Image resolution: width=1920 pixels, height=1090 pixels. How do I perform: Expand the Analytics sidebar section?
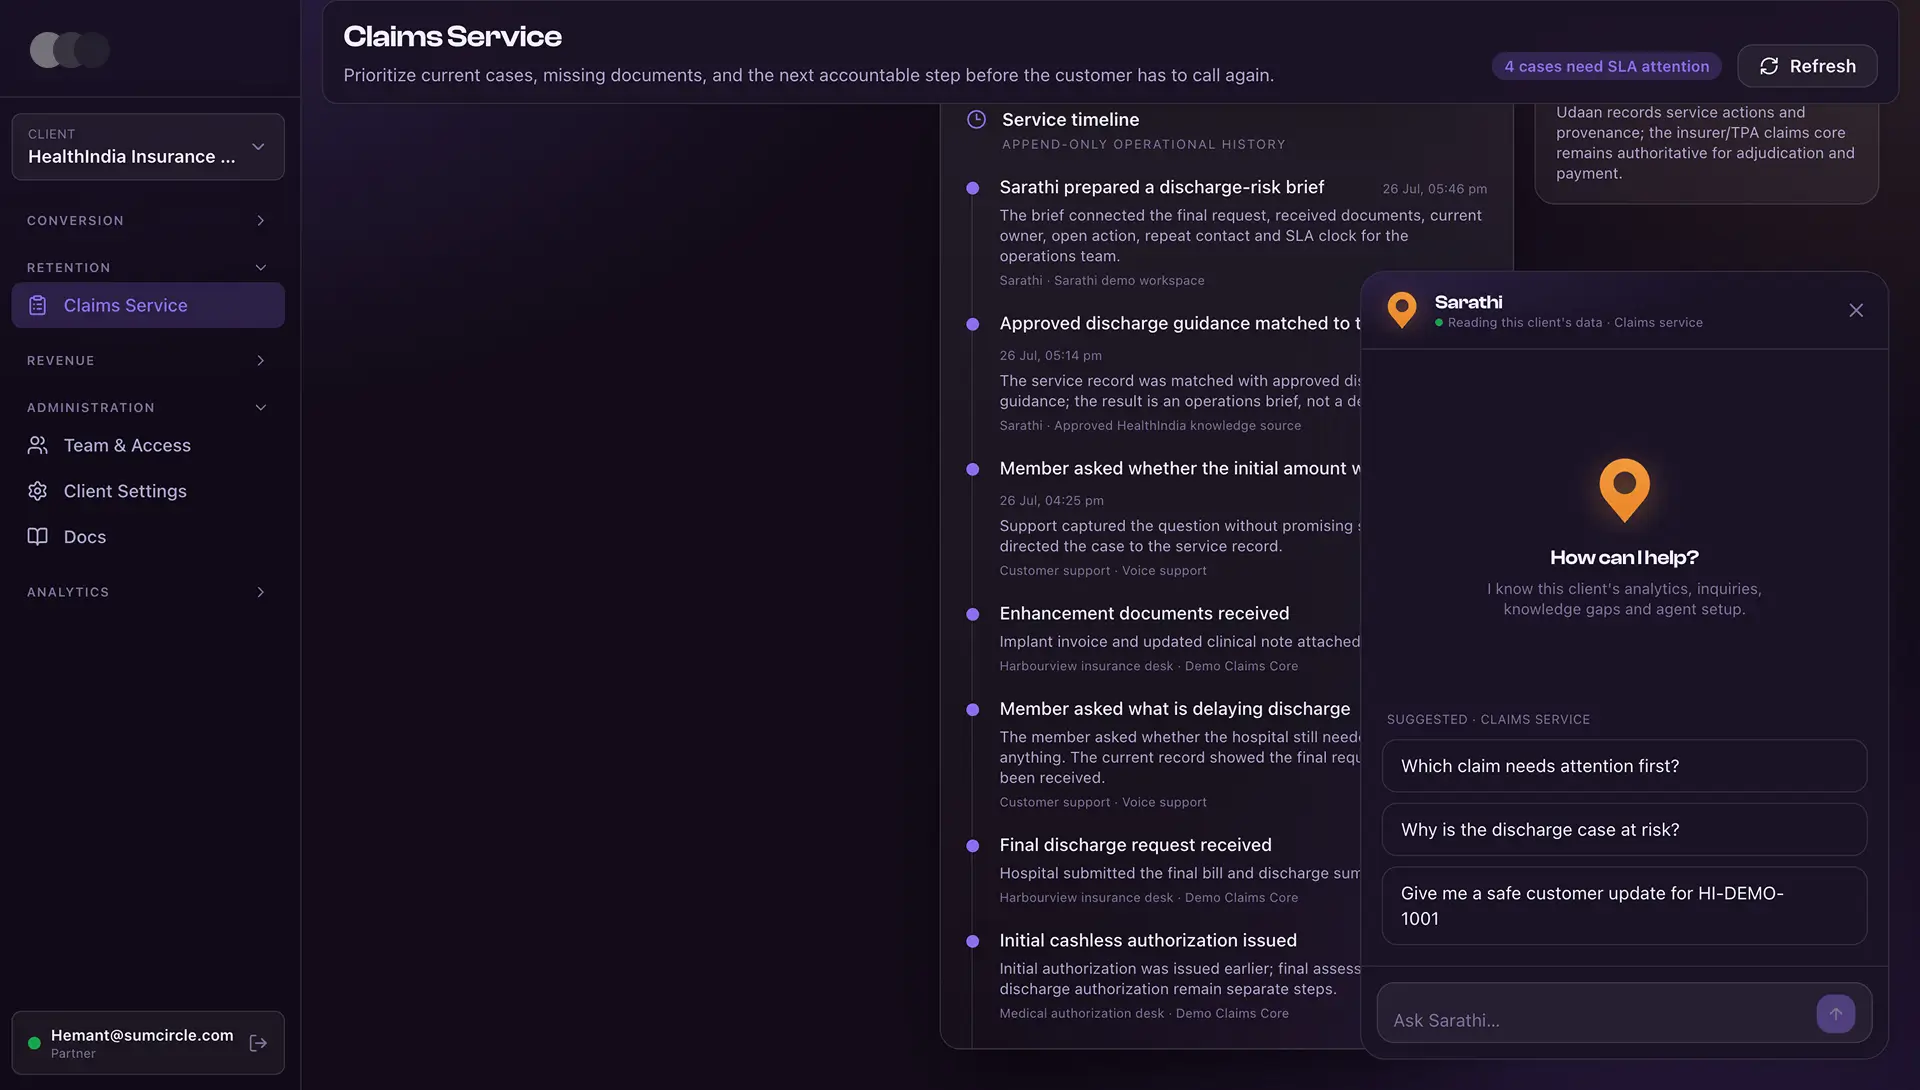coord(148,592)
